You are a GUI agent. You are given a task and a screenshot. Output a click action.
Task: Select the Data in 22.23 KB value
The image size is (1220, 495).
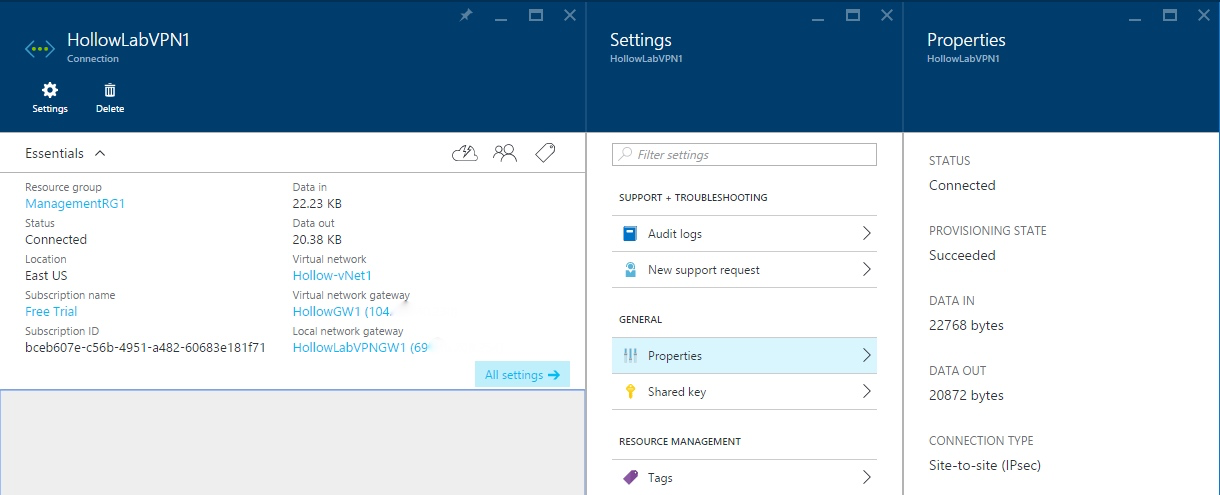[317, 204]
